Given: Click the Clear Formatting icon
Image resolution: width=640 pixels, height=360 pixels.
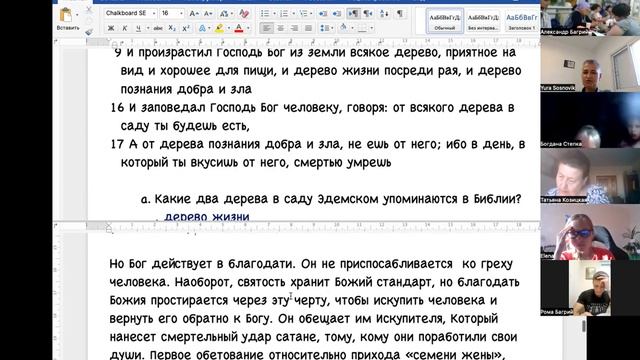Looking at the screenshot, I should point(244,13).
